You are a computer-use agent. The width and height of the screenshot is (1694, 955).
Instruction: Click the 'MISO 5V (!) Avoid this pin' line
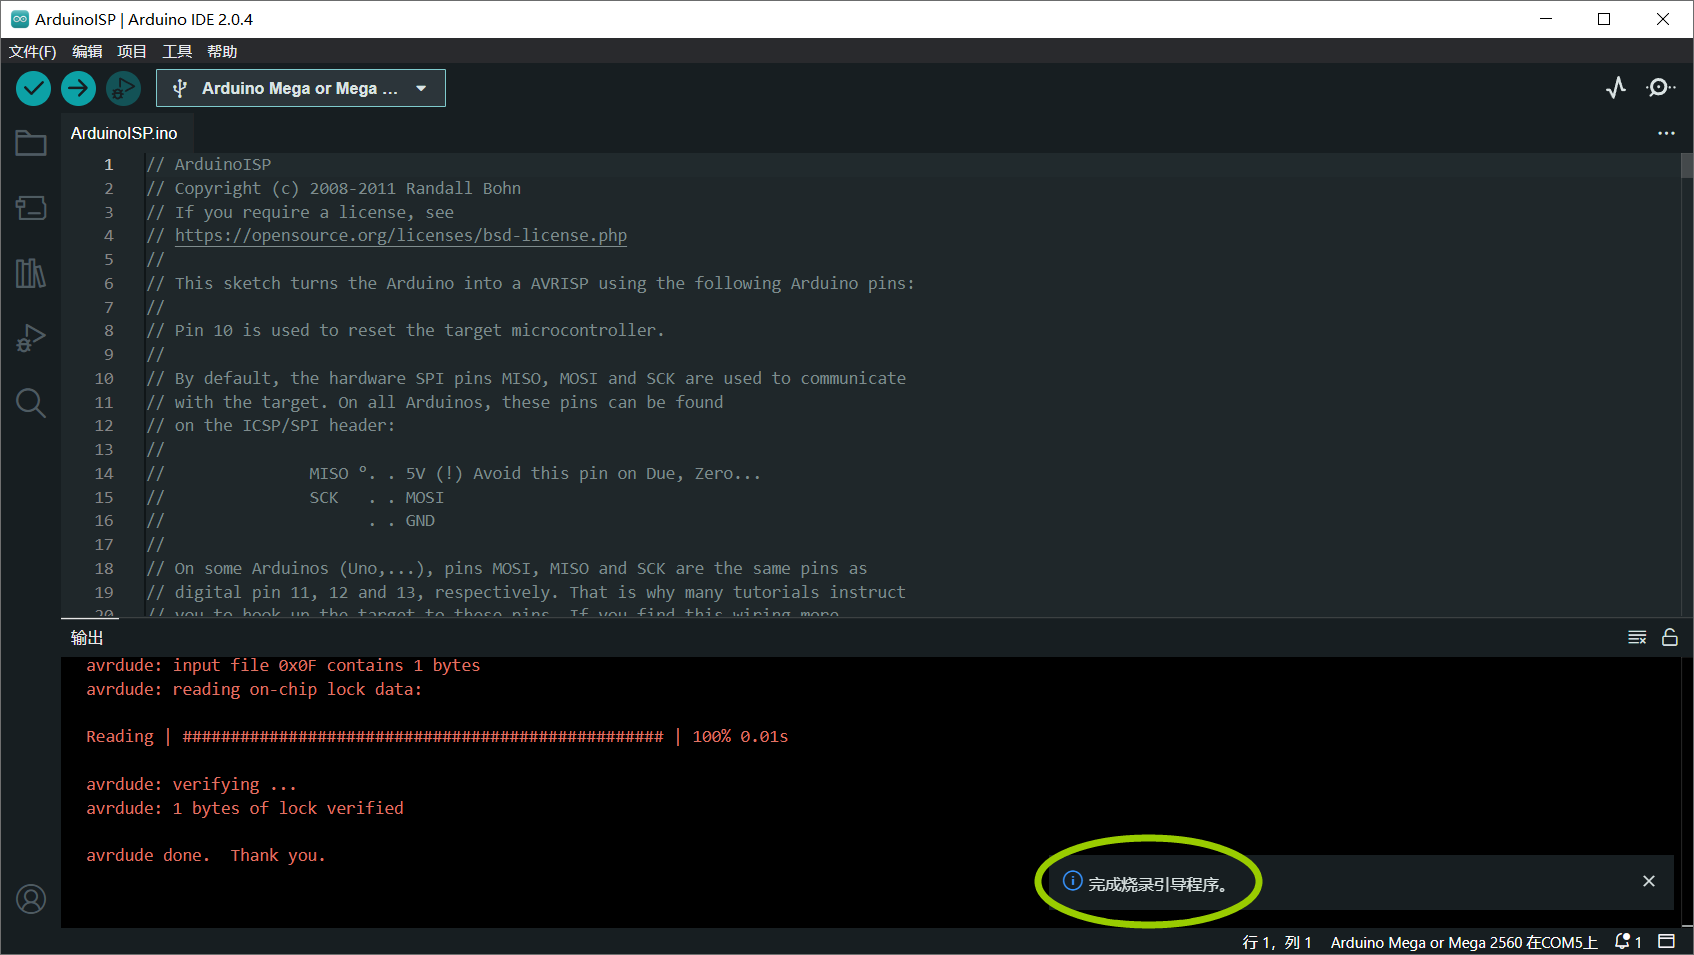[454, 474]
